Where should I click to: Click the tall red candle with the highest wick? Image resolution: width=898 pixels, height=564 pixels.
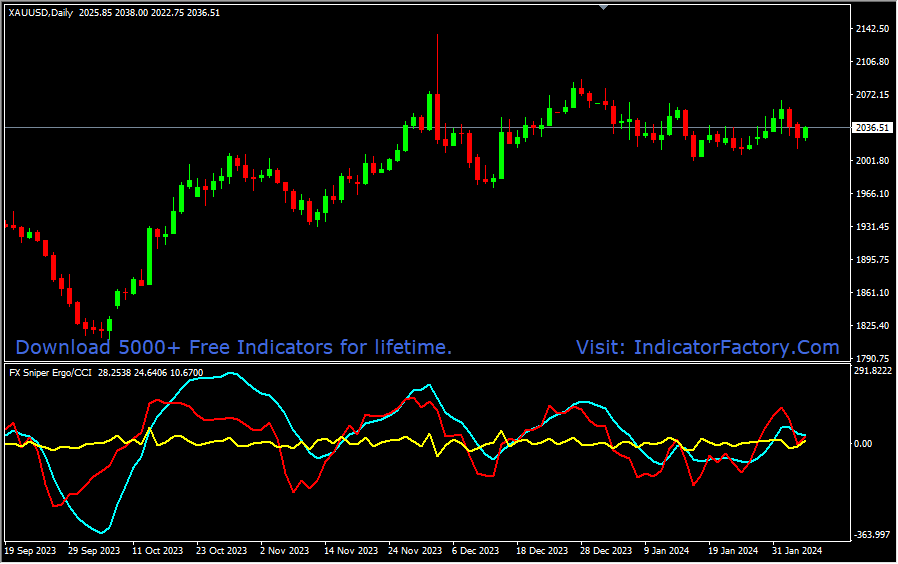point(438,117)
